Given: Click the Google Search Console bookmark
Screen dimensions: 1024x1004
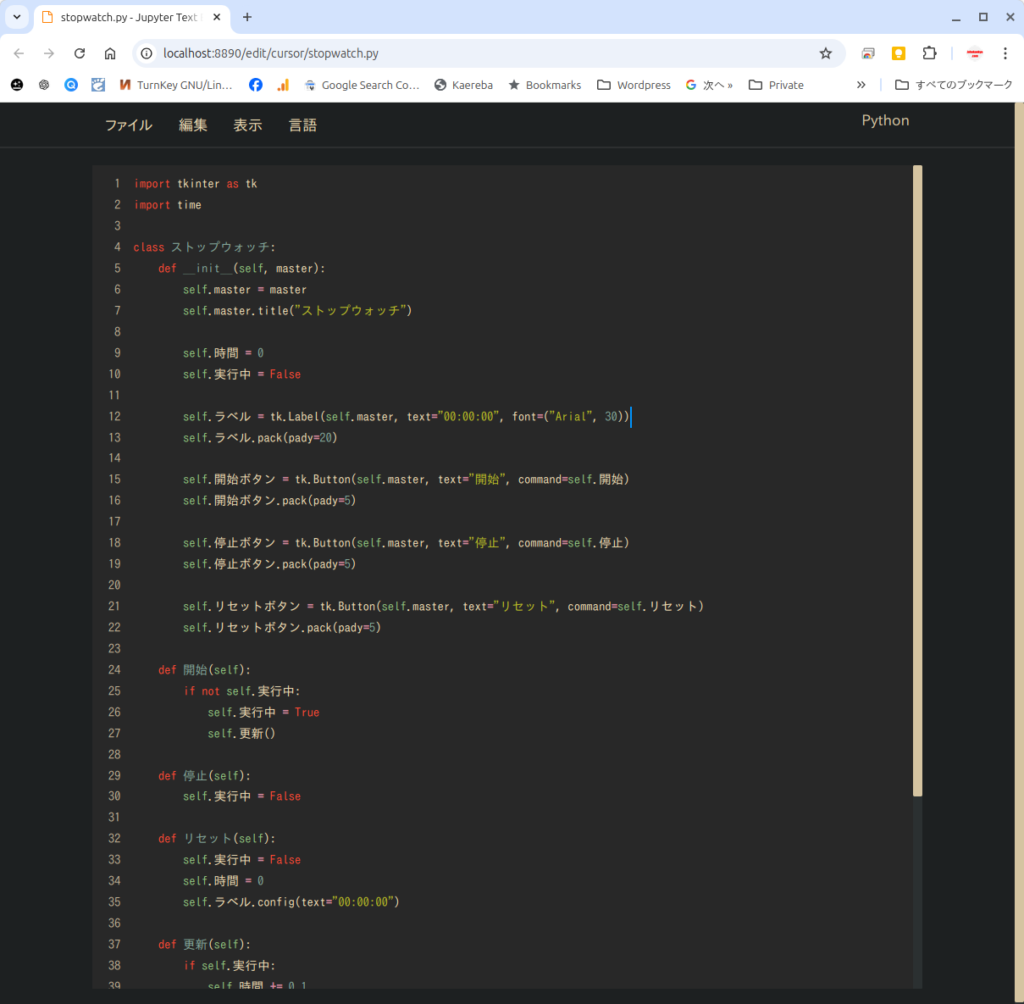Looking at the screenshot, I should pyautogui.click(x=361, y=85).
